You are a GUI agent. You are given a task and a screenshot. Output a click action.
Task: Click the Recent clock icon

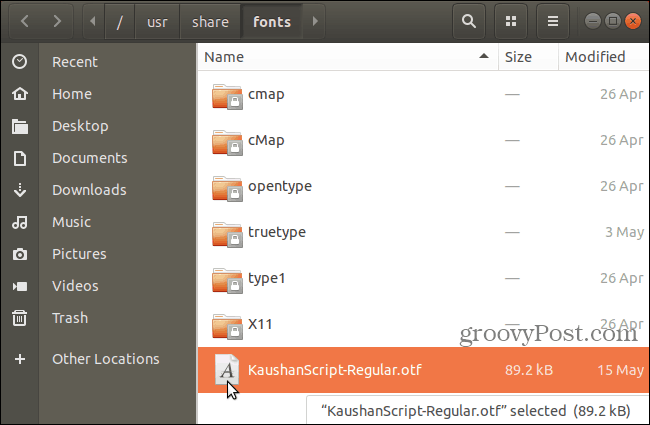coord(19,62)
